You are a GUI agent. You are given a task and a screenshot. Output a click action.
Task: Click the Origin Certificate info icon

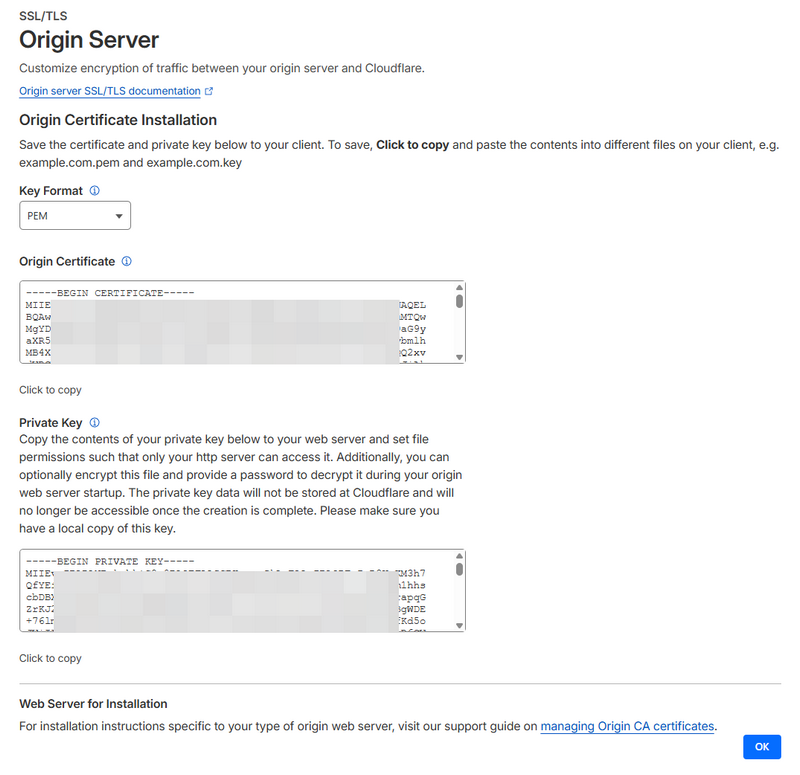coord(126,261)
